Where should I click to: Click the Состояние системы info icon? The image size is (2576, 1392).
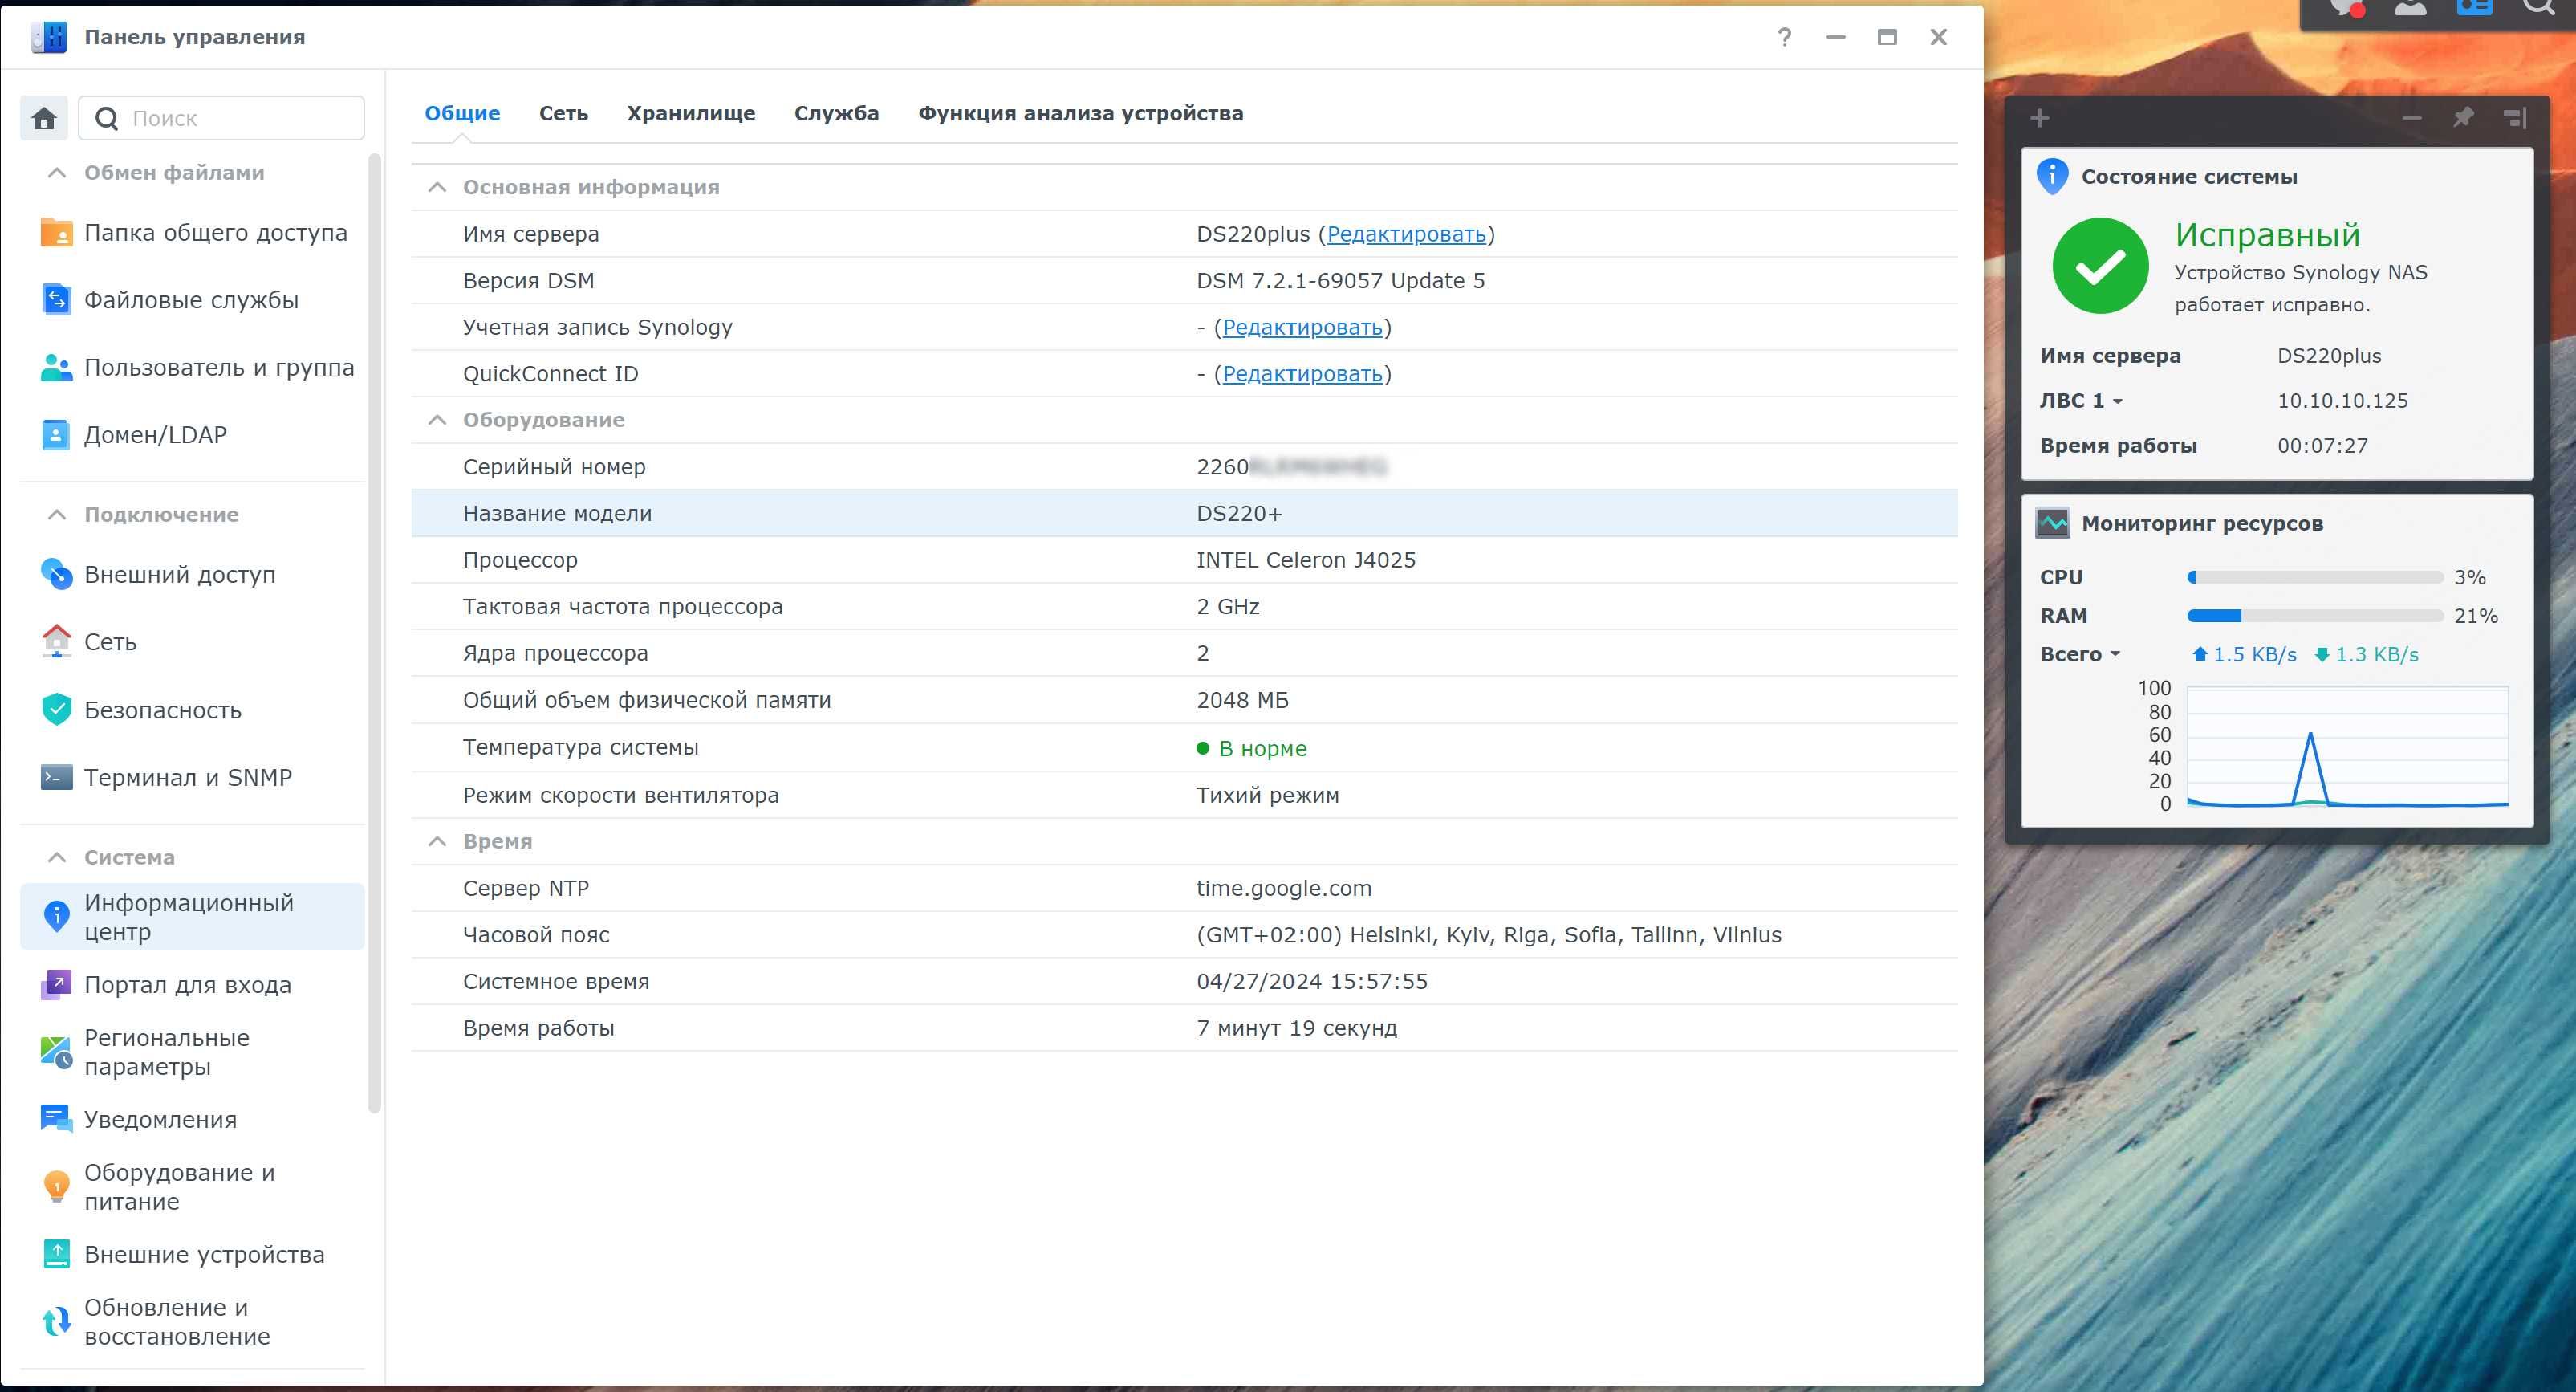pyautogui.click(x=2052, y=177)
